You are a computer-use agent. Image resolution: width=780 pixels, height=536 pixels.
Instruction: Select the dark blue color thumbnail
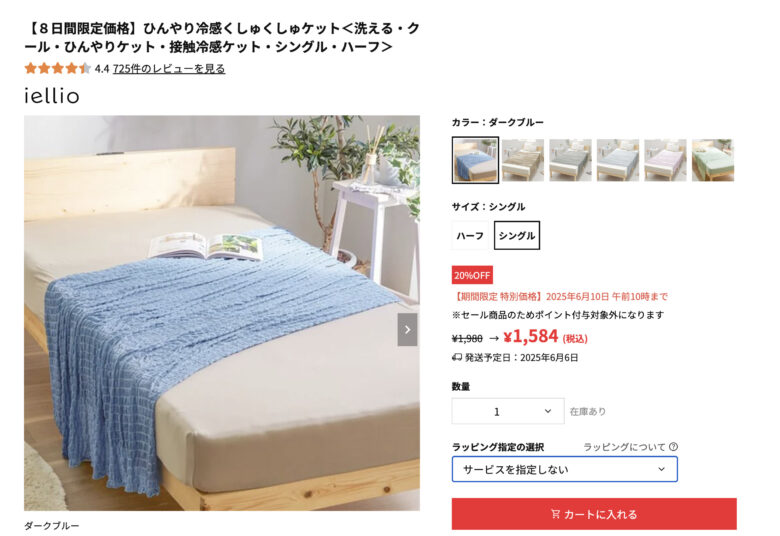coord(476,160)
